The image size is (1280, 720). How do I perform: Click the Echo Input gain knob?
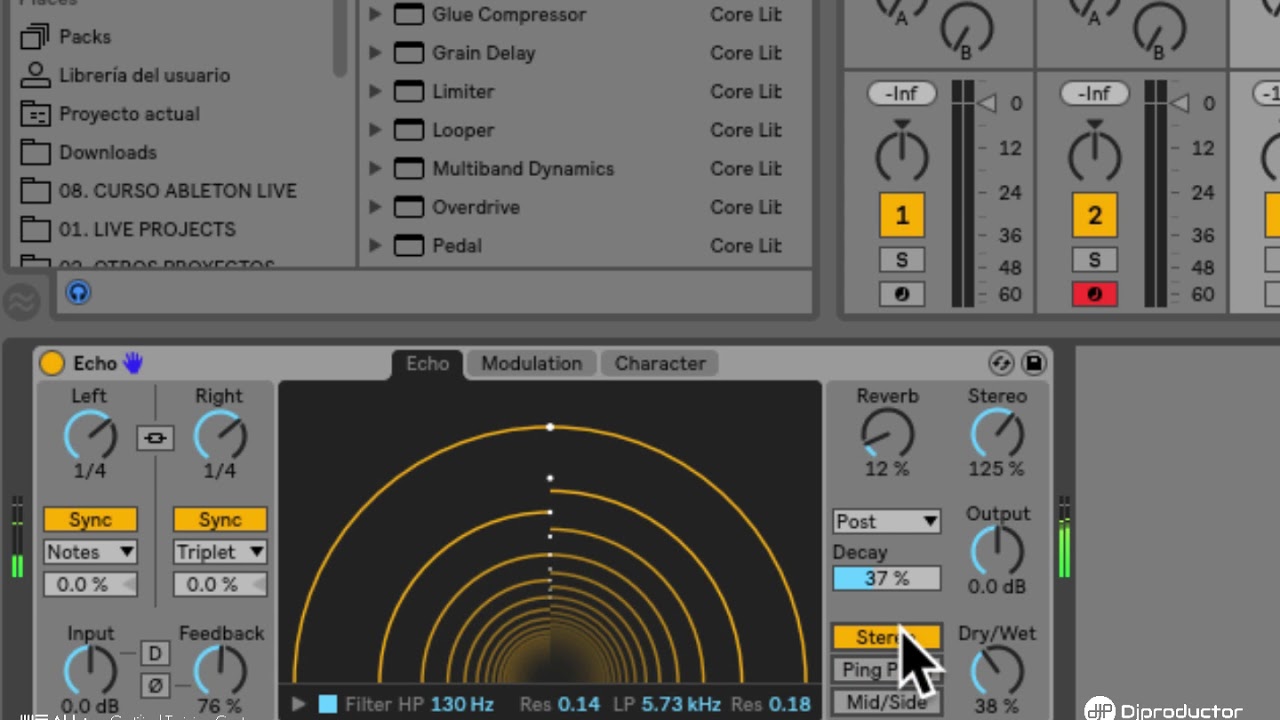point(90,671)
